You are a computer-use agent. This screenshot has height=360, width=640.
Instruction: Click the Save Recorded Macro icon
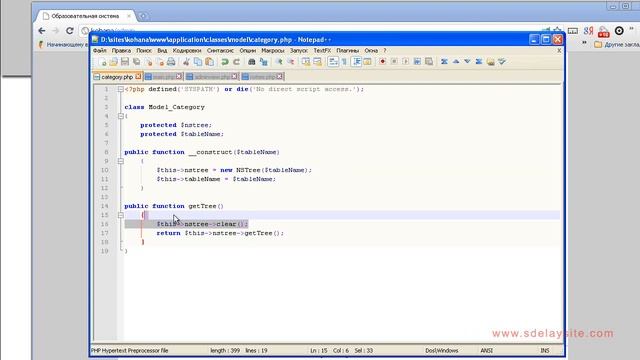point(429,62)
